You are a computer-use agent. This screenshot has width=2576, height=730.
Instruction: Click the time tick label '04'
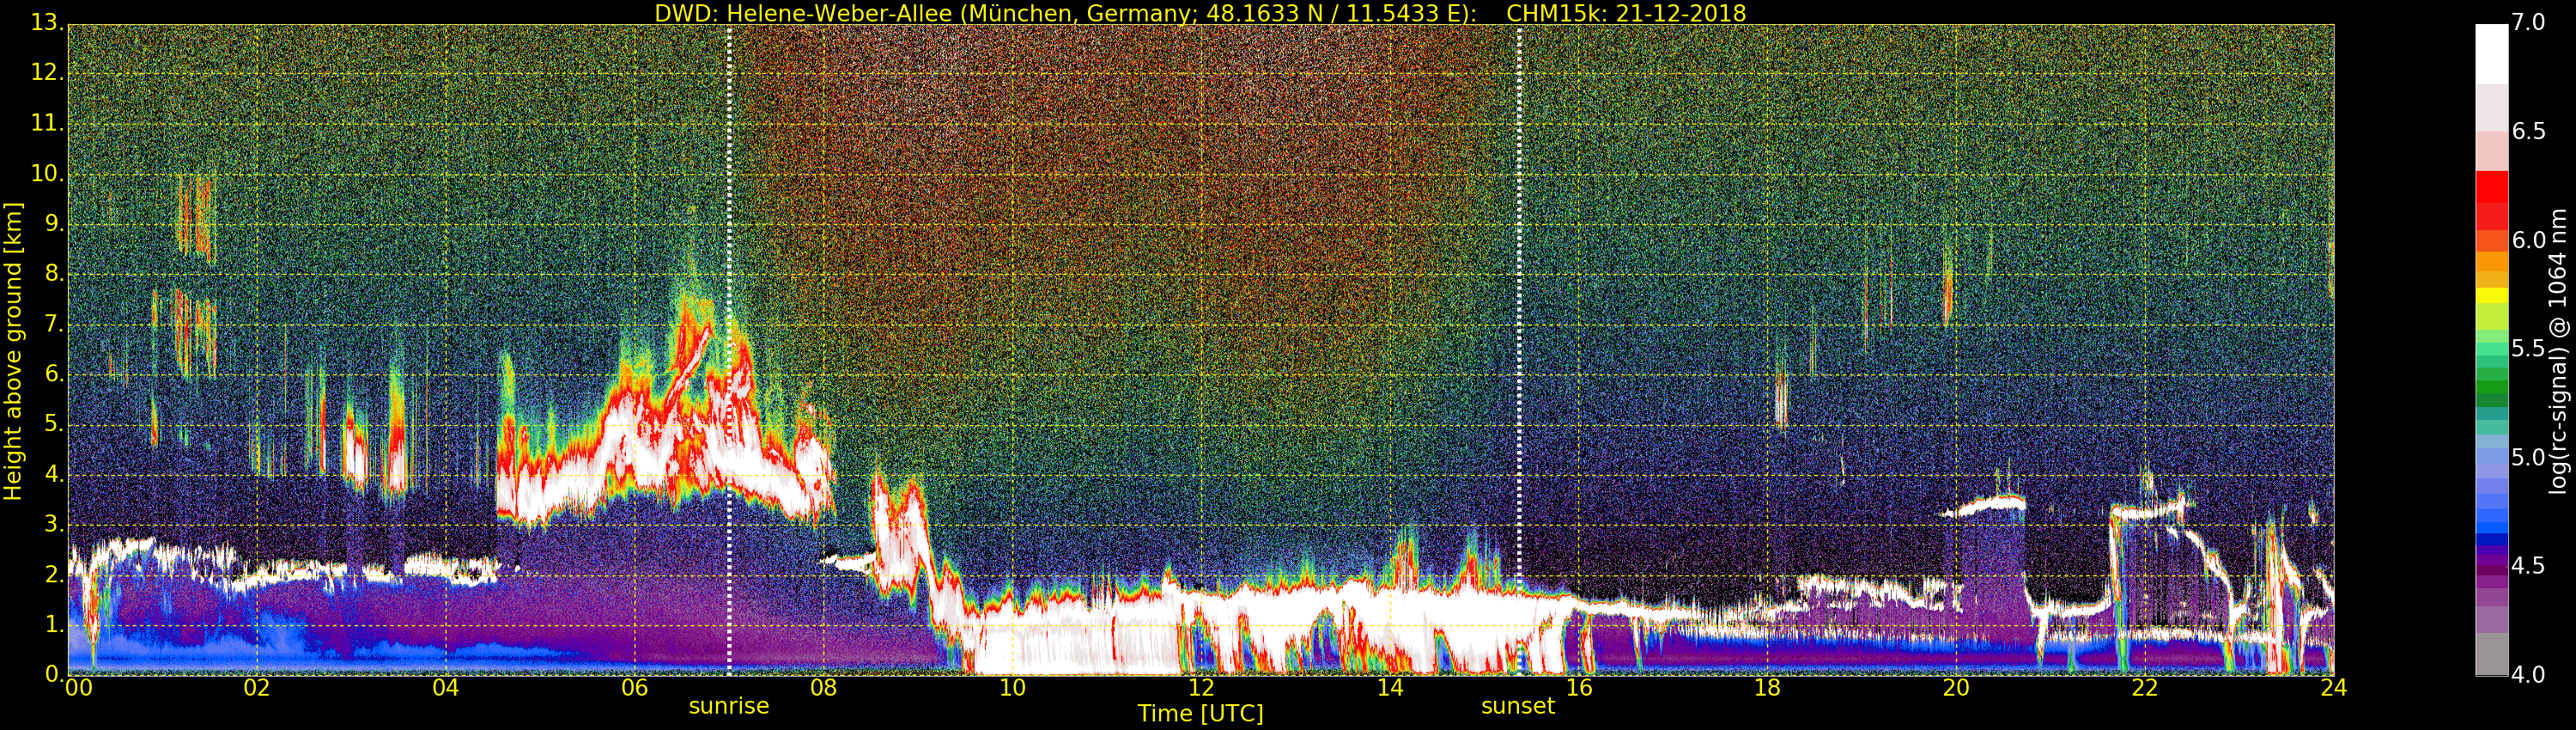[446, 688]
